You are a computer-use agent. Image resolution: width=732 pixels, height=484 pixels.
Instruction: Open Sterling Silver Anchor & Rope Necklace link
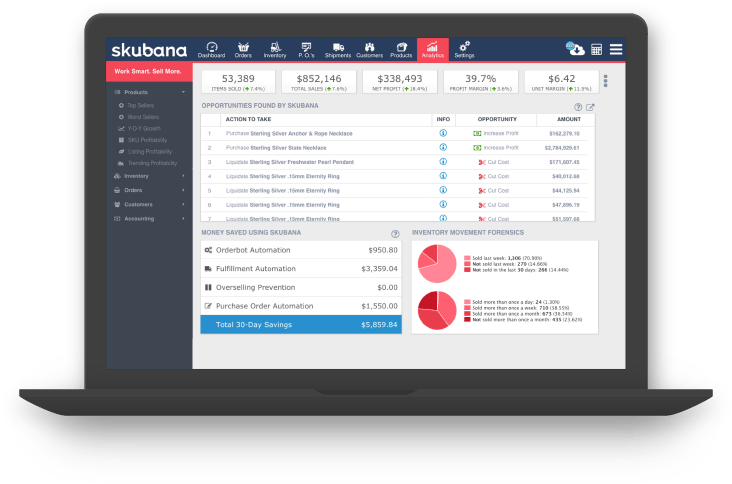301,133
